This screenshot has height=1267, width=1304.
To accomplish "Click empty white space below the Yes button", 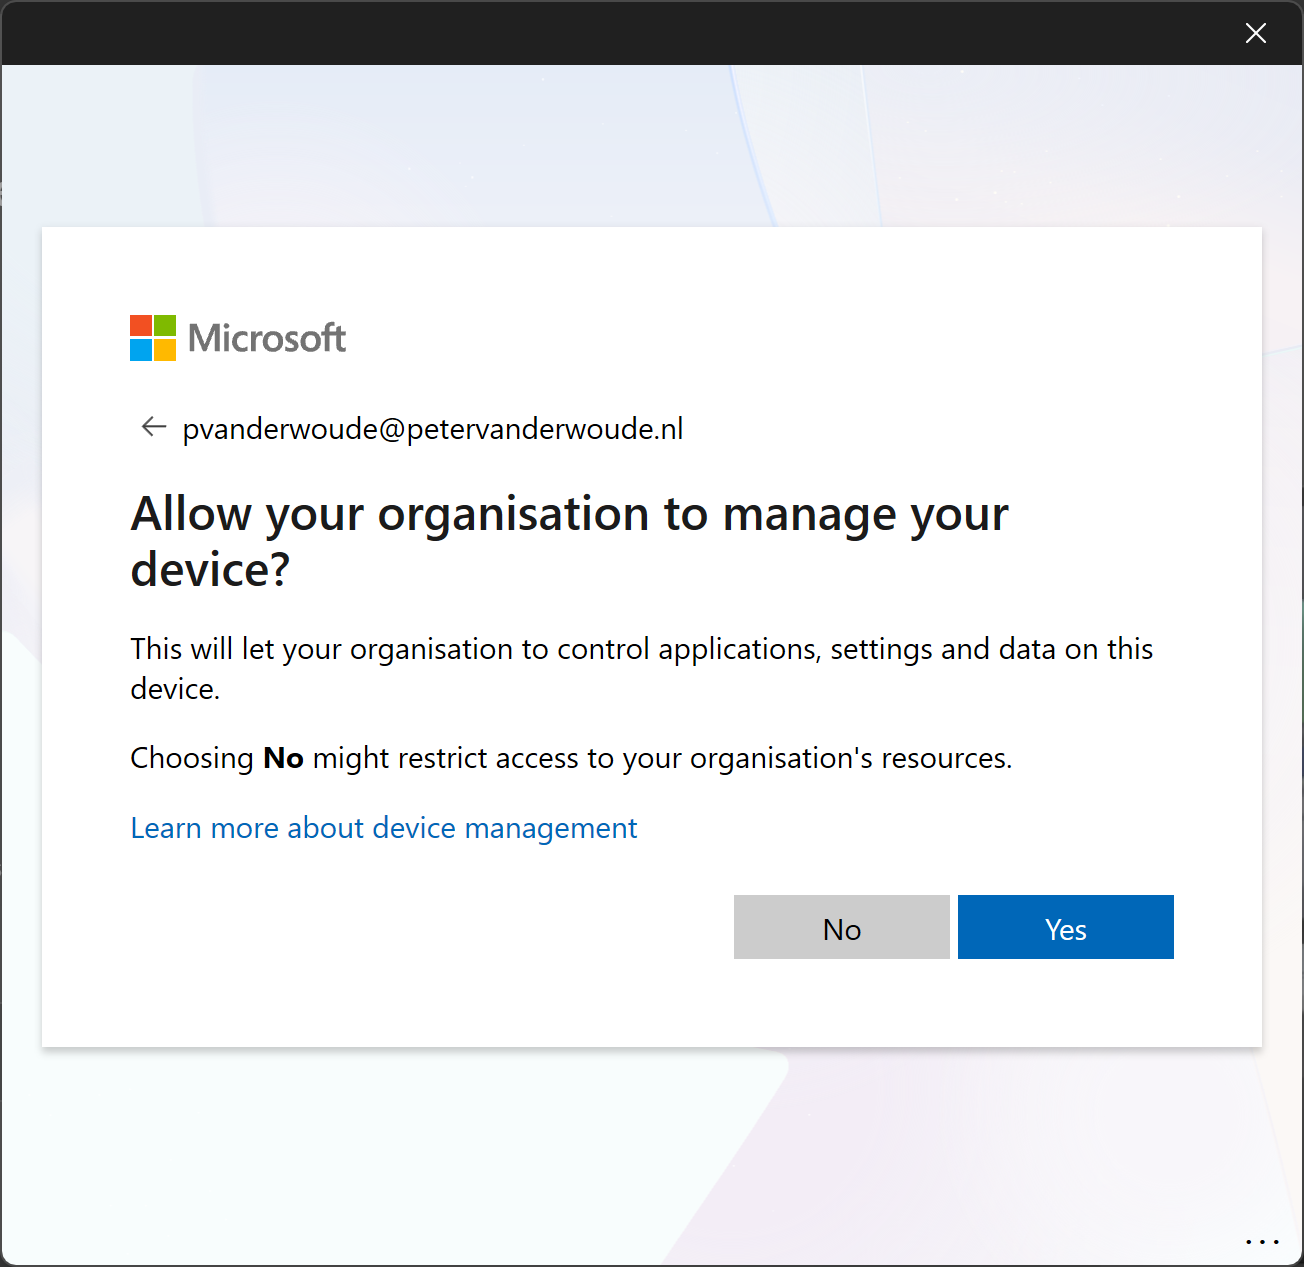I will [x=1066, y=1005].
